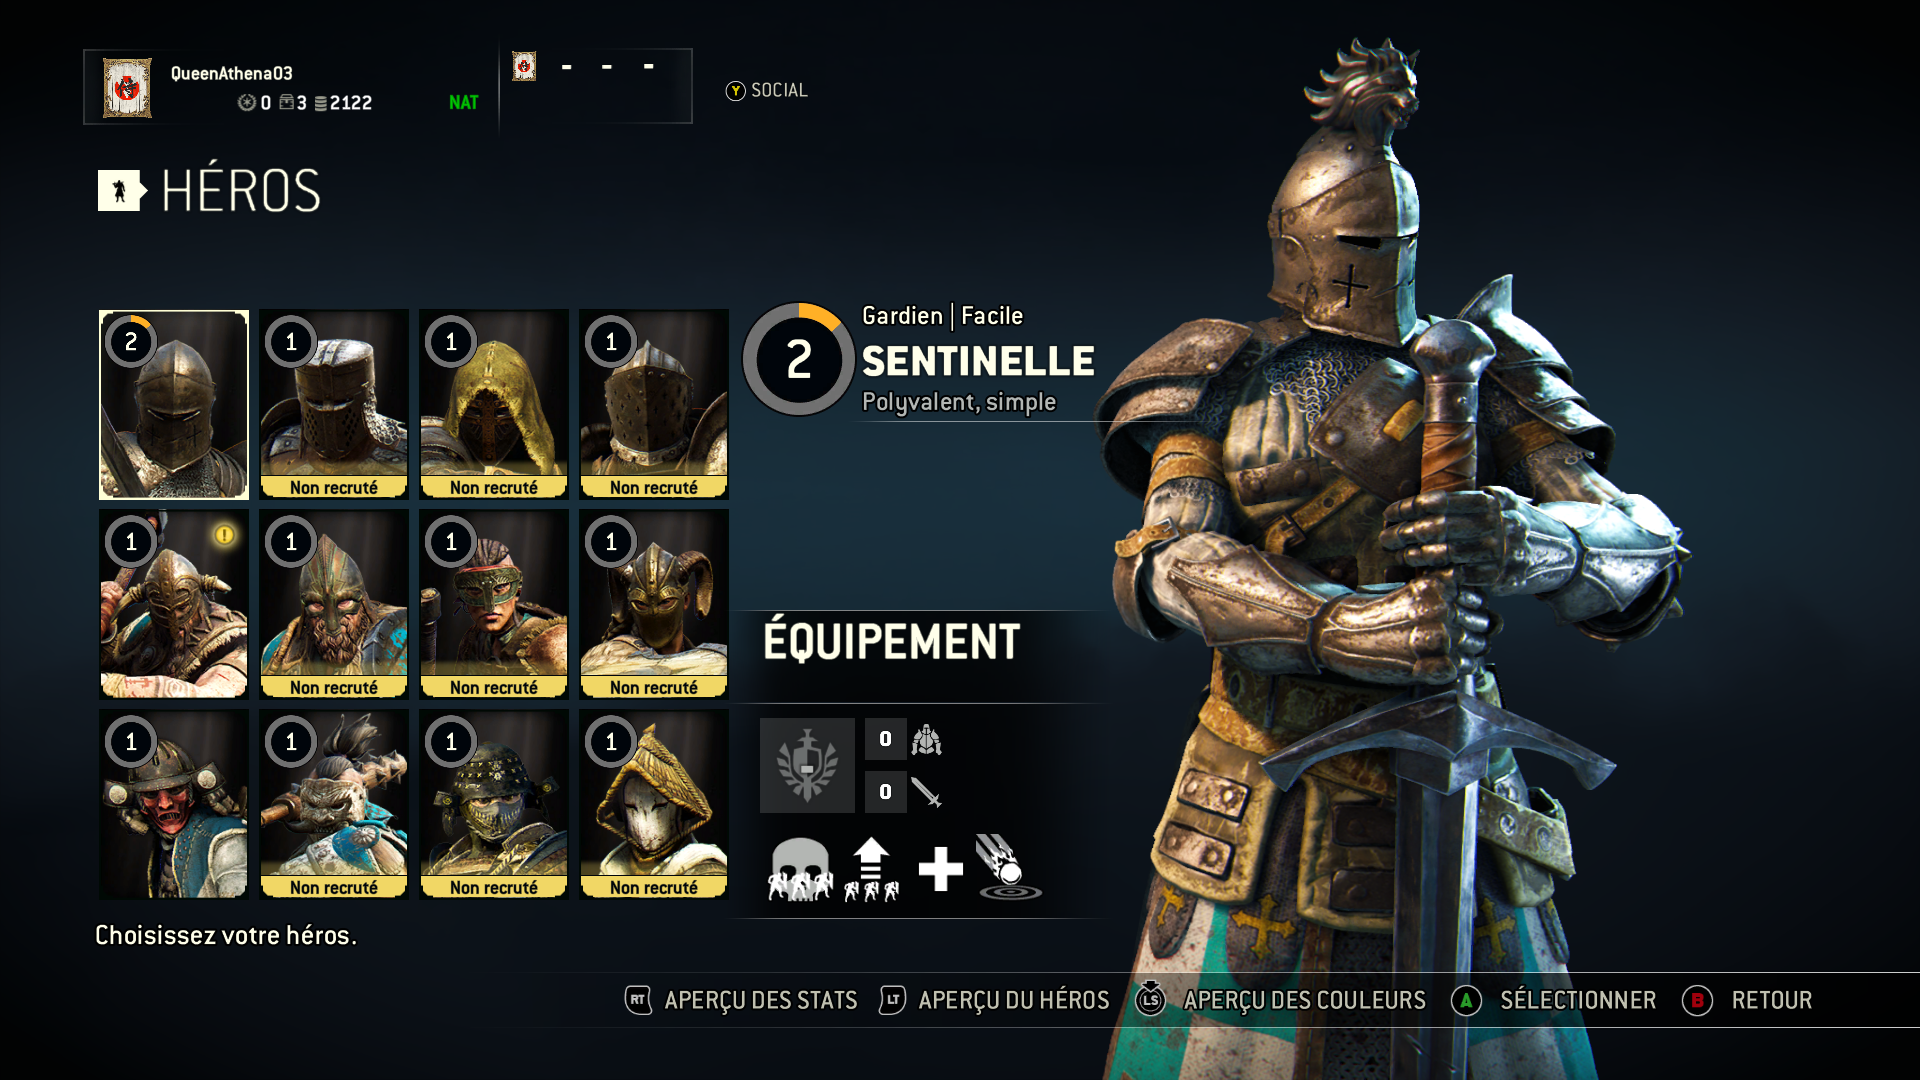Click the Héros section icon beside the title
Screen dimensions: 1920x1080
click(122, 190)
